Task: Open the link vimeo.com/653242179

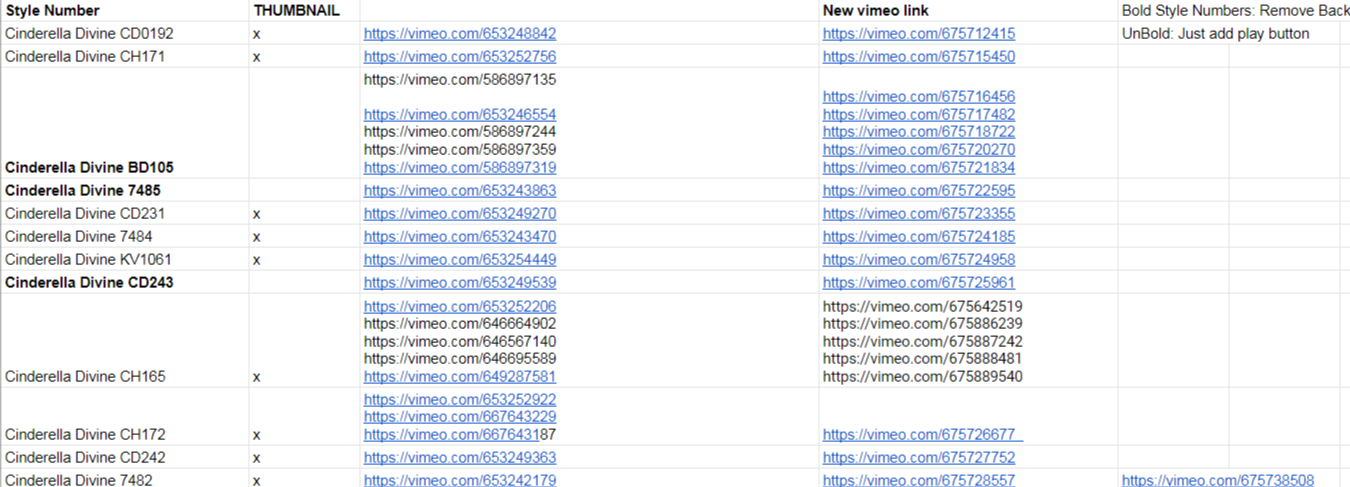Action: [460, 481]
